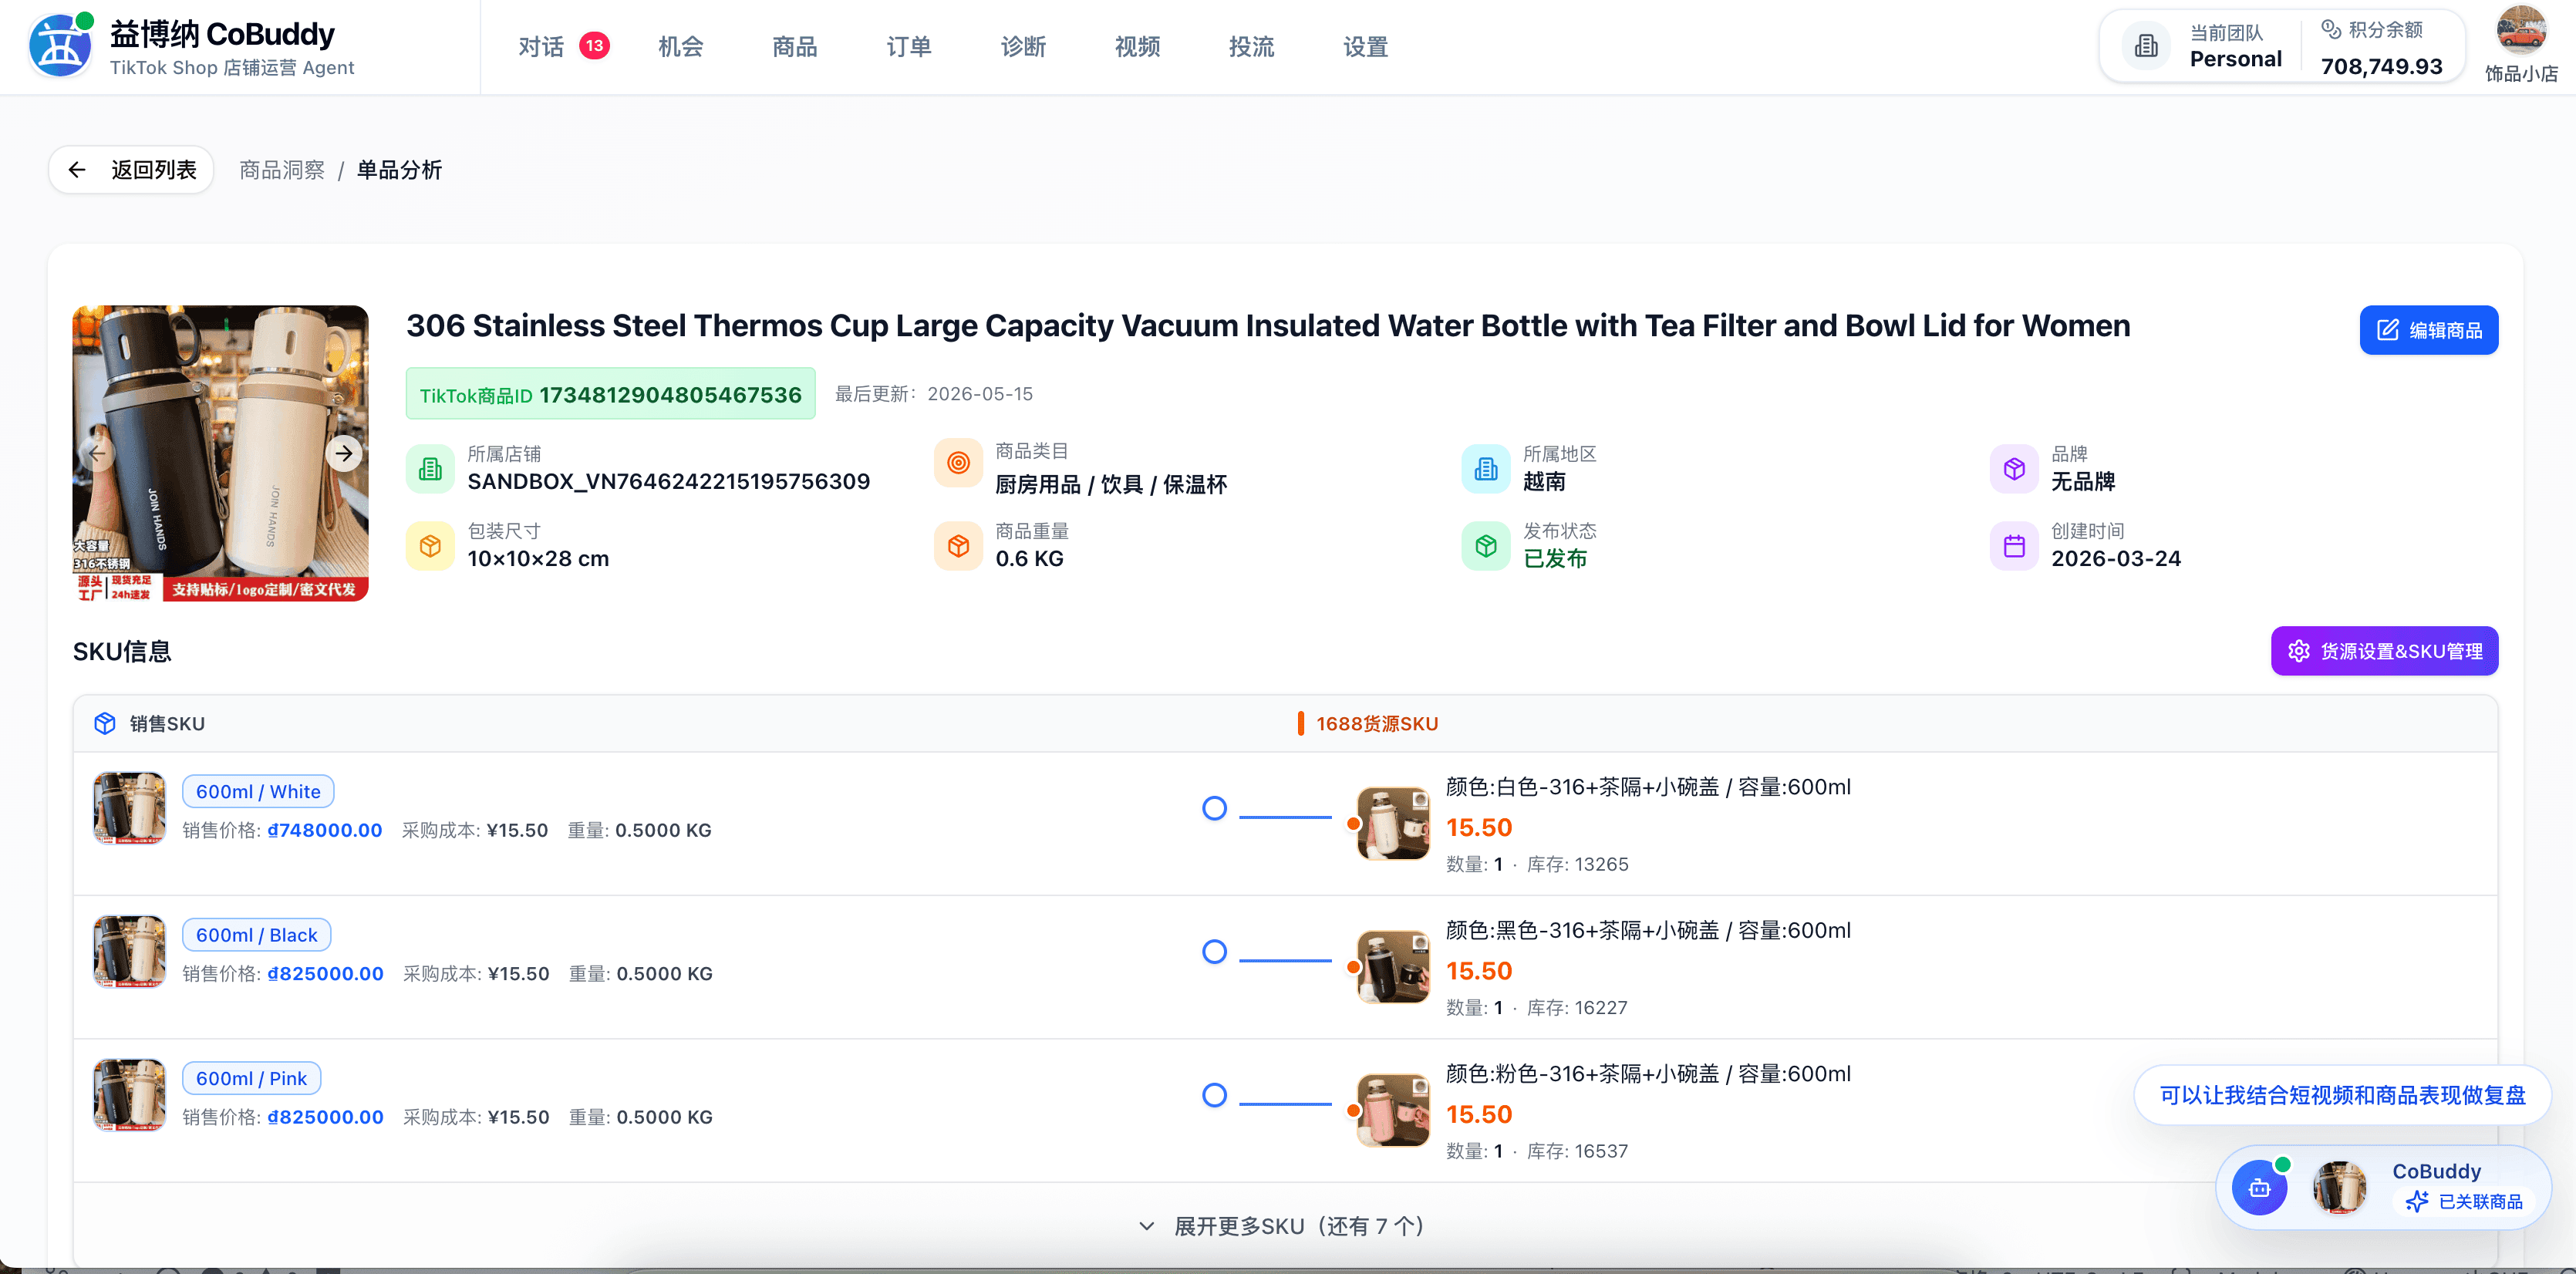The height and width of the screenshot is (1274, 2576).
Task: Click the CoBuddy robot chat icon
Action: [2259, 1188]
